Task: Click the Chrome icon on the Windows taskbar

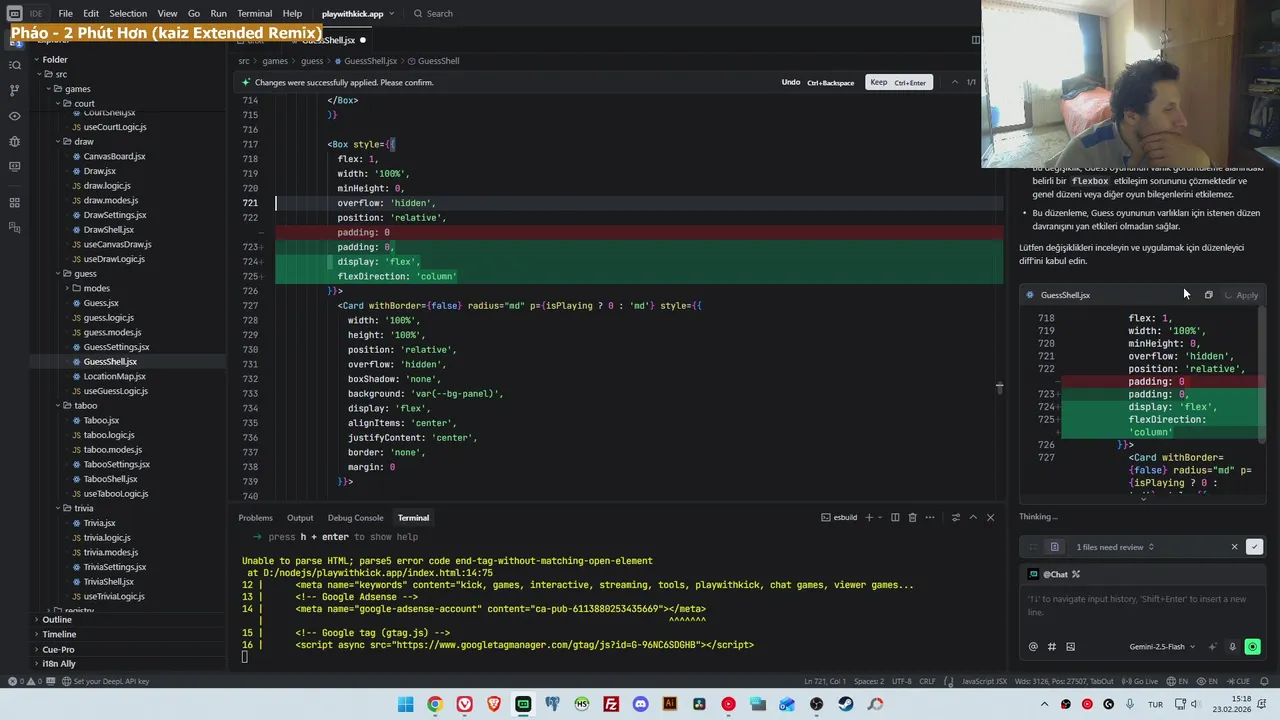Action: 435,704
